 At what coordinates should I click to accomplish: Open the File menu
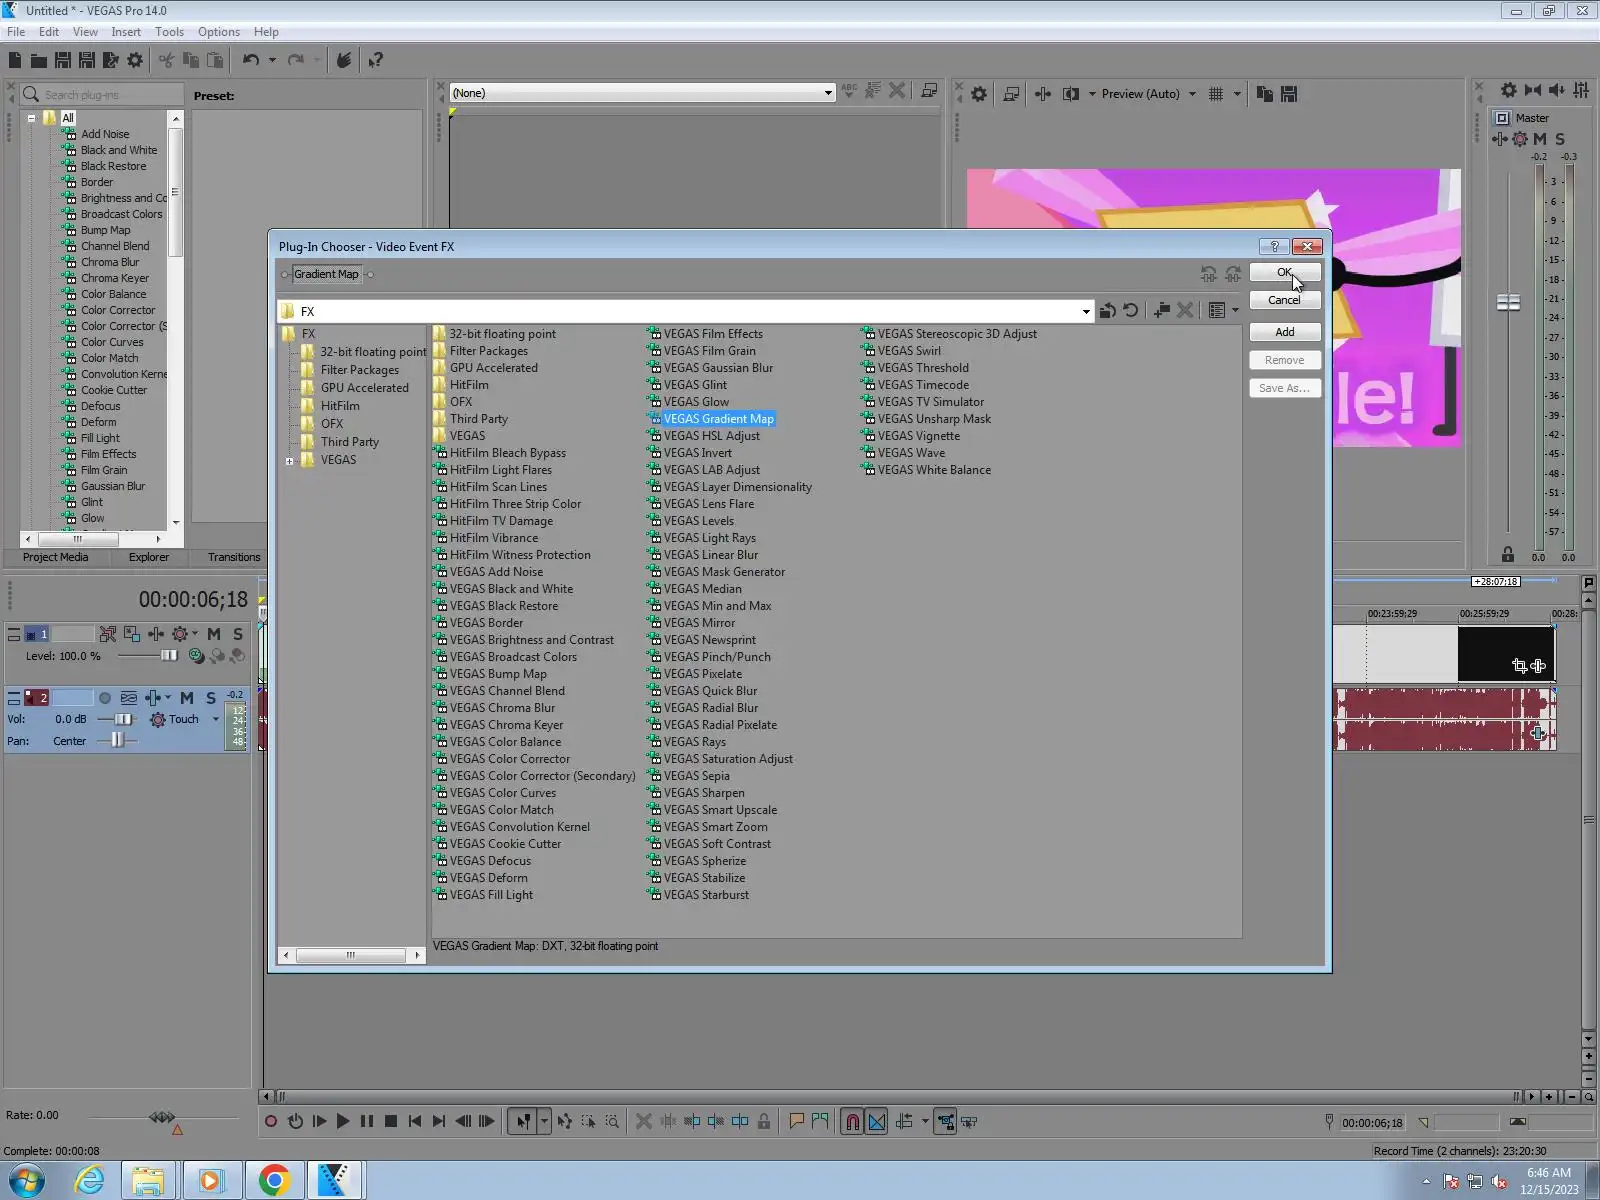coord(16,32)
